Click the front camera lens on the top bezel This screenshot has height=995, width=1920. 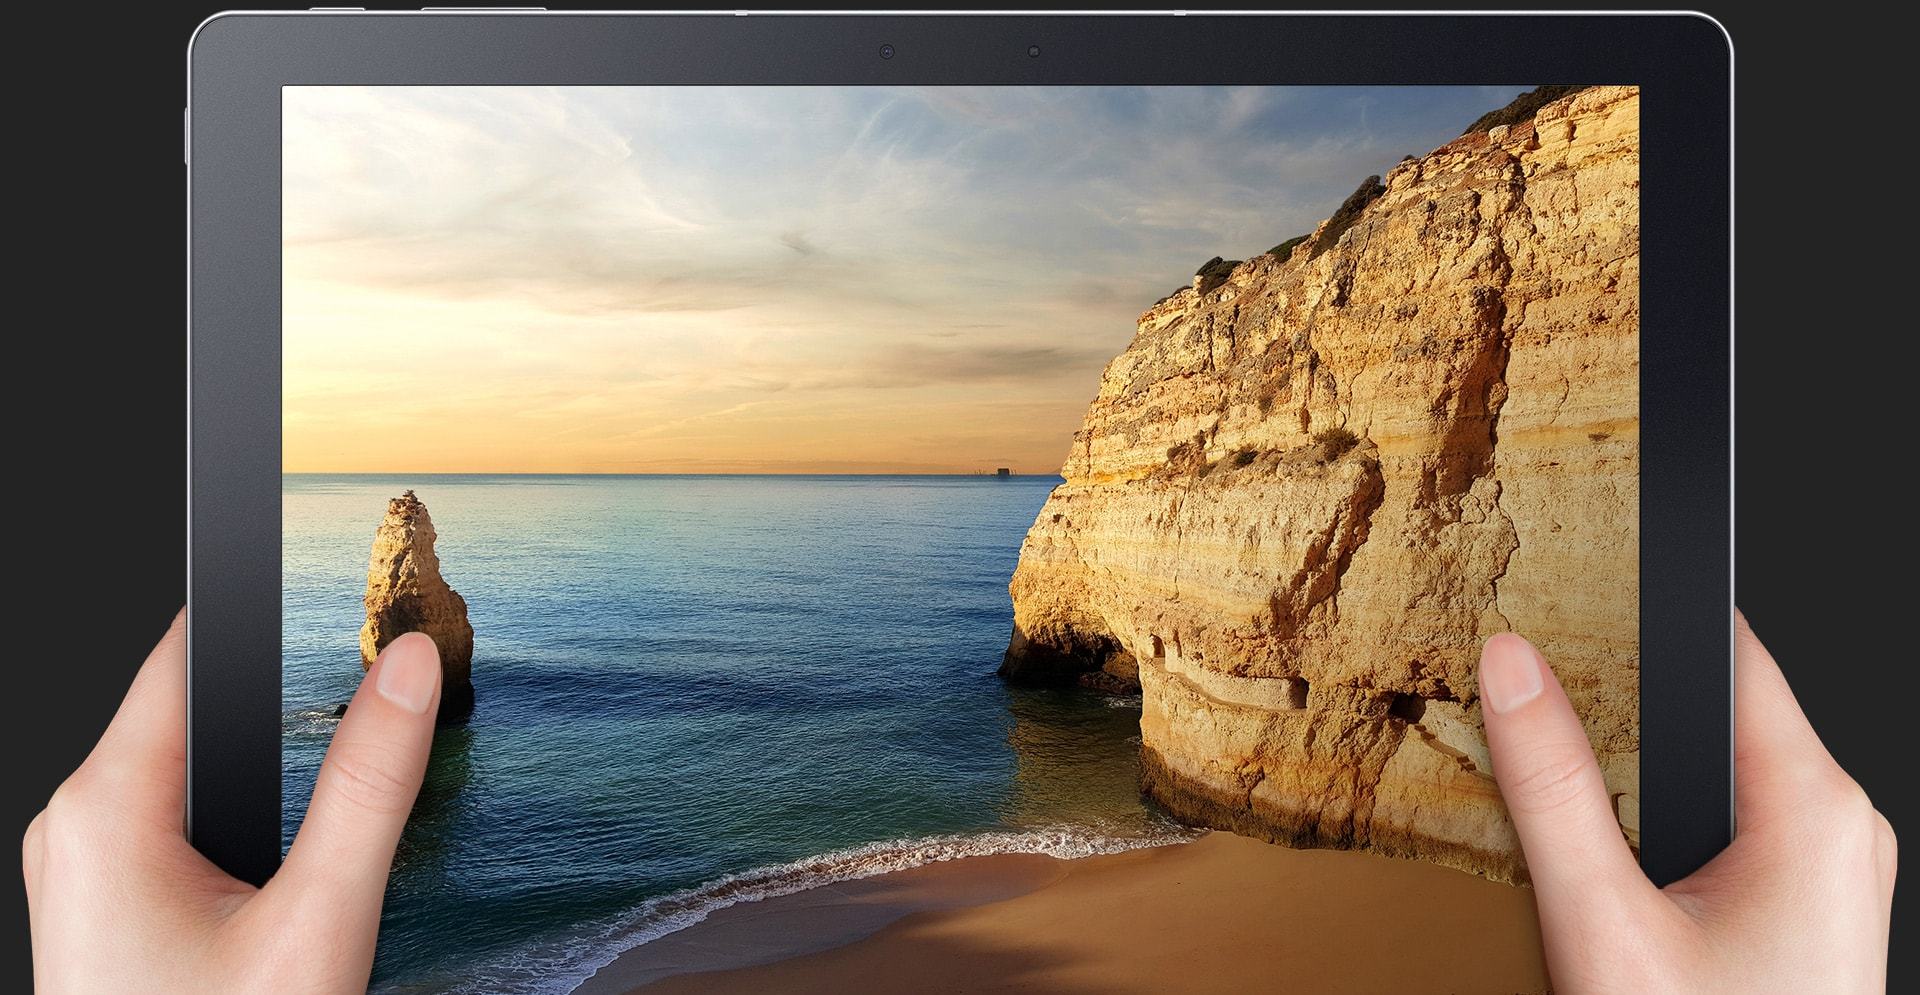pos(886,51)
